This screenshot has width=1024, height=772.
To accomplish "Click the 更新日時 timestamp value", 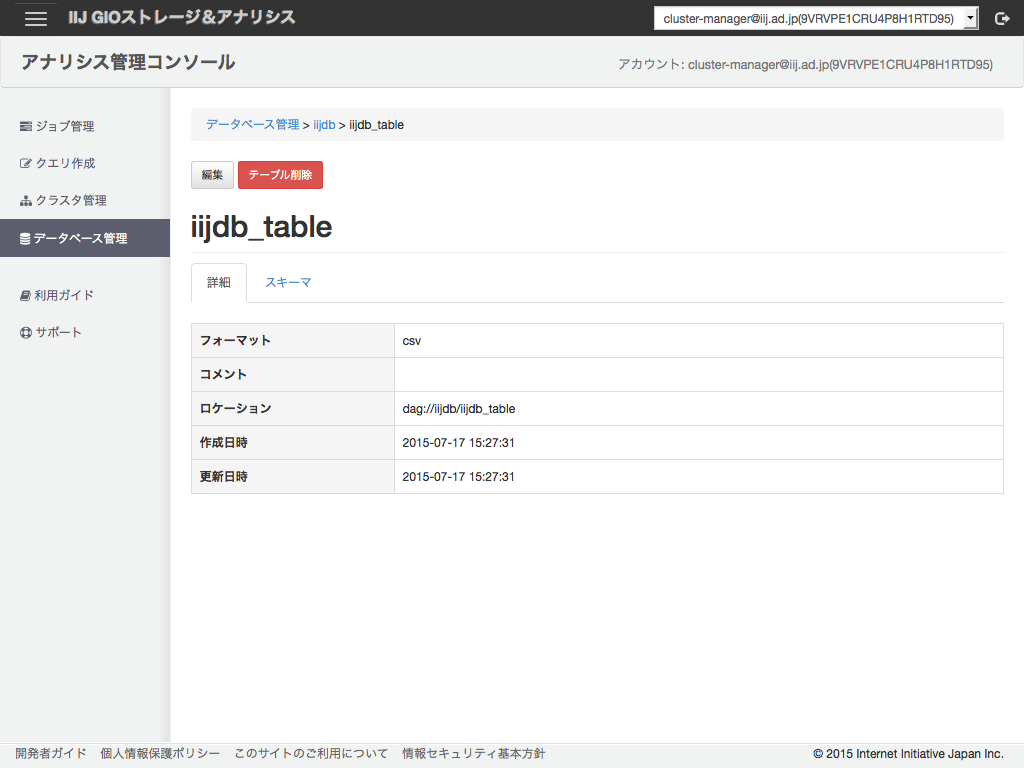I will coord(458,477).
